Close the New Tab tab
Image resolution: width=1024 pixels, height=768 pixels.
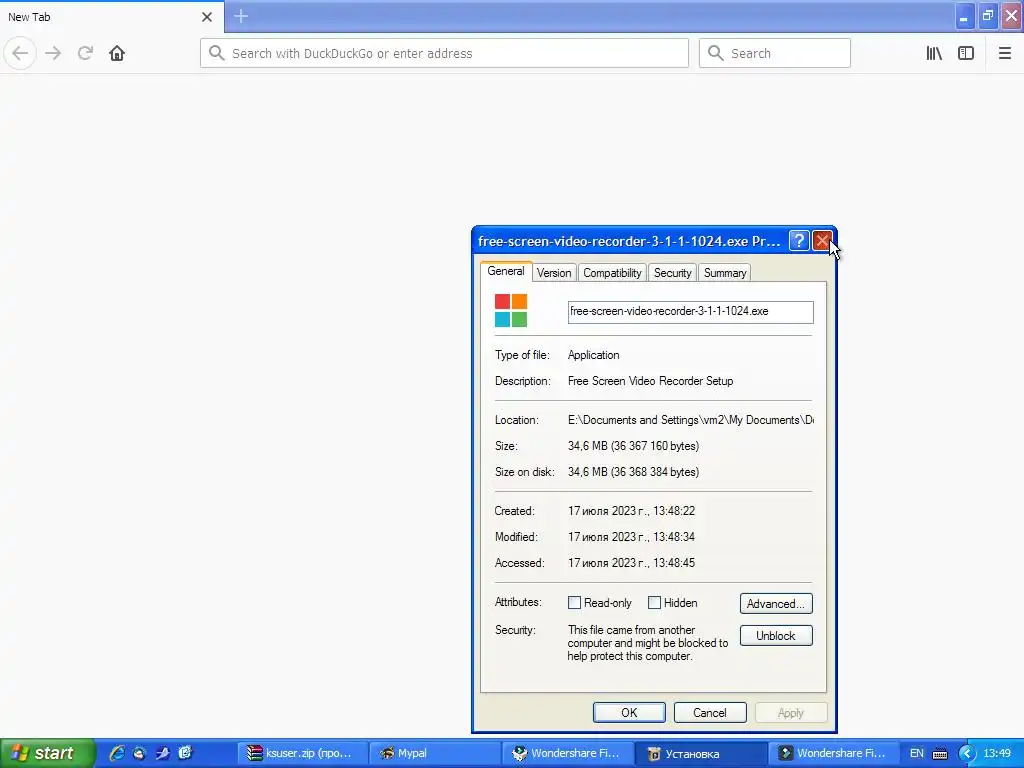[207, 17]
